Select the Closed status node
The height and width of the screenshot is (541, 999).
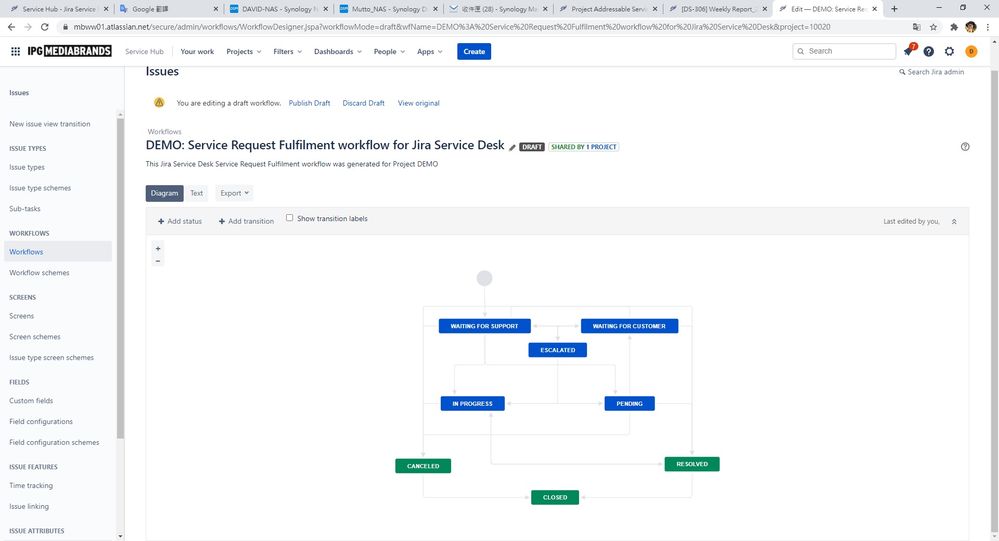click(x=555, y=497)
